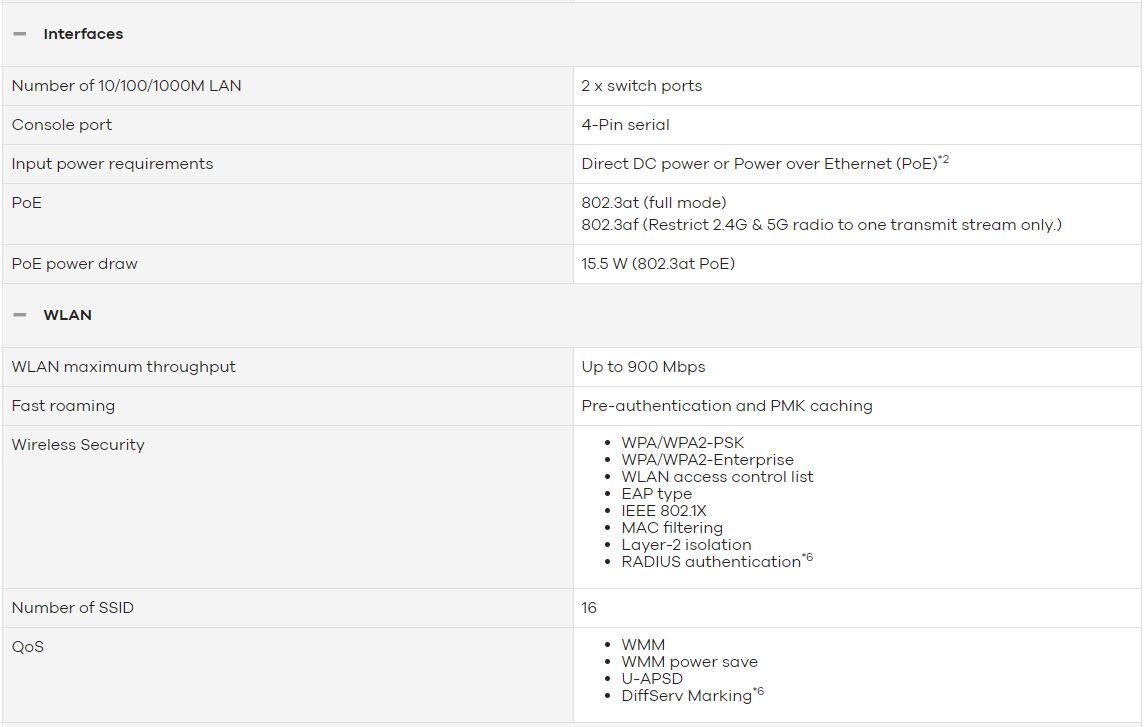Screen dimensions: 1146x727
Task: Collapse the Interfaces section minus icon
Action: point(20,34)
